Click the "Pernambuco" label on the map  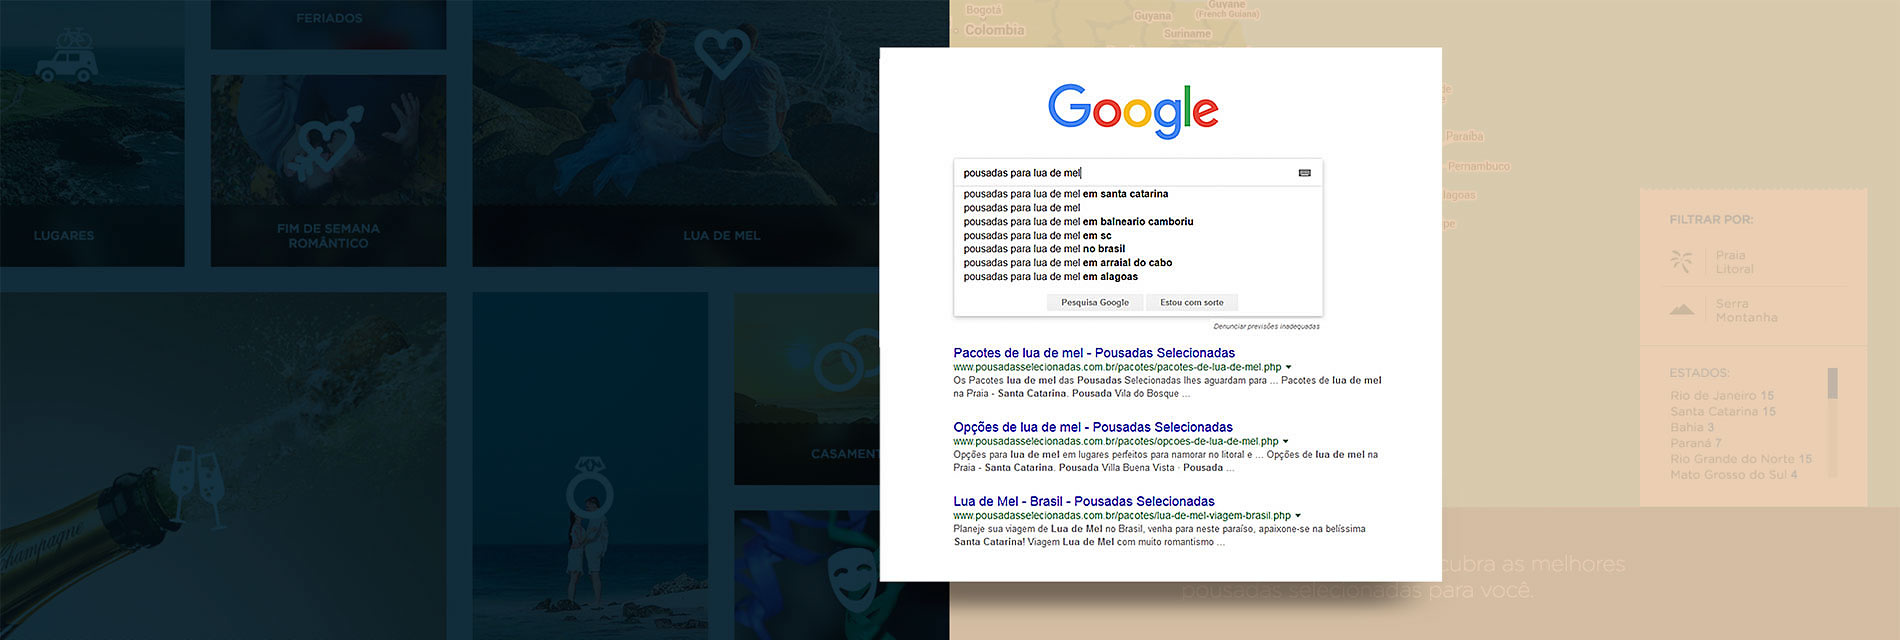(1479, 166)
